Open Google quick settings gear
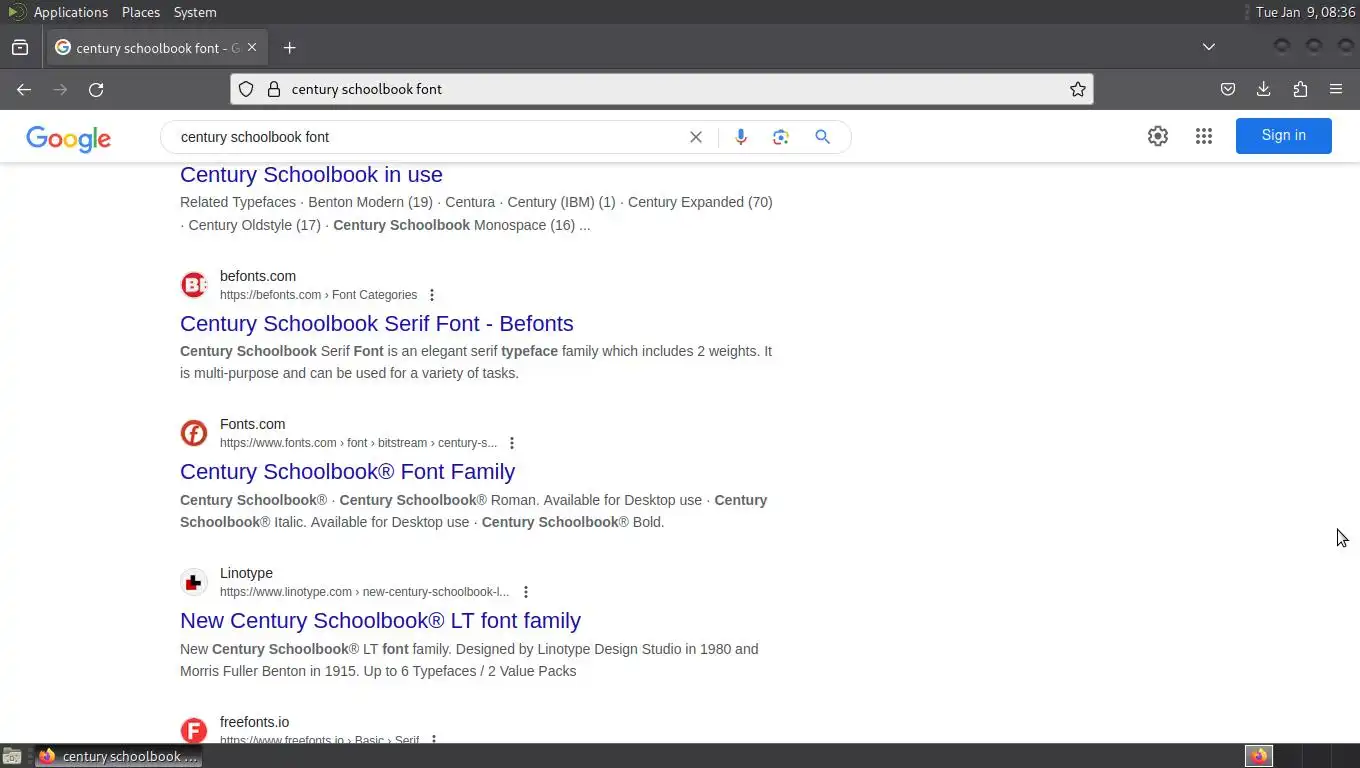Viewport: 1360px width, 768px height. (1157, 136)
